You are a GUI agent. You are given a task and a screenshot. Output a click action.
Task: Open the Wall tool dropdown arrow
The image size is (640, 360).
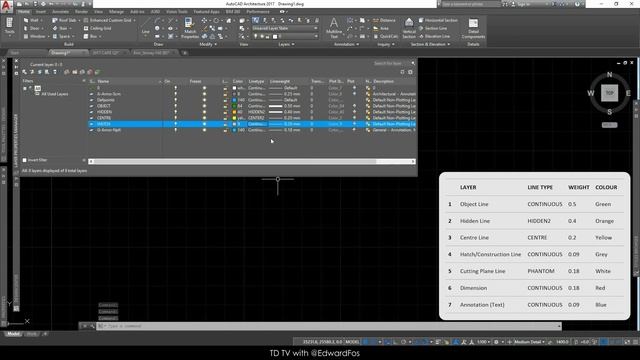click(x=42, y=20)
